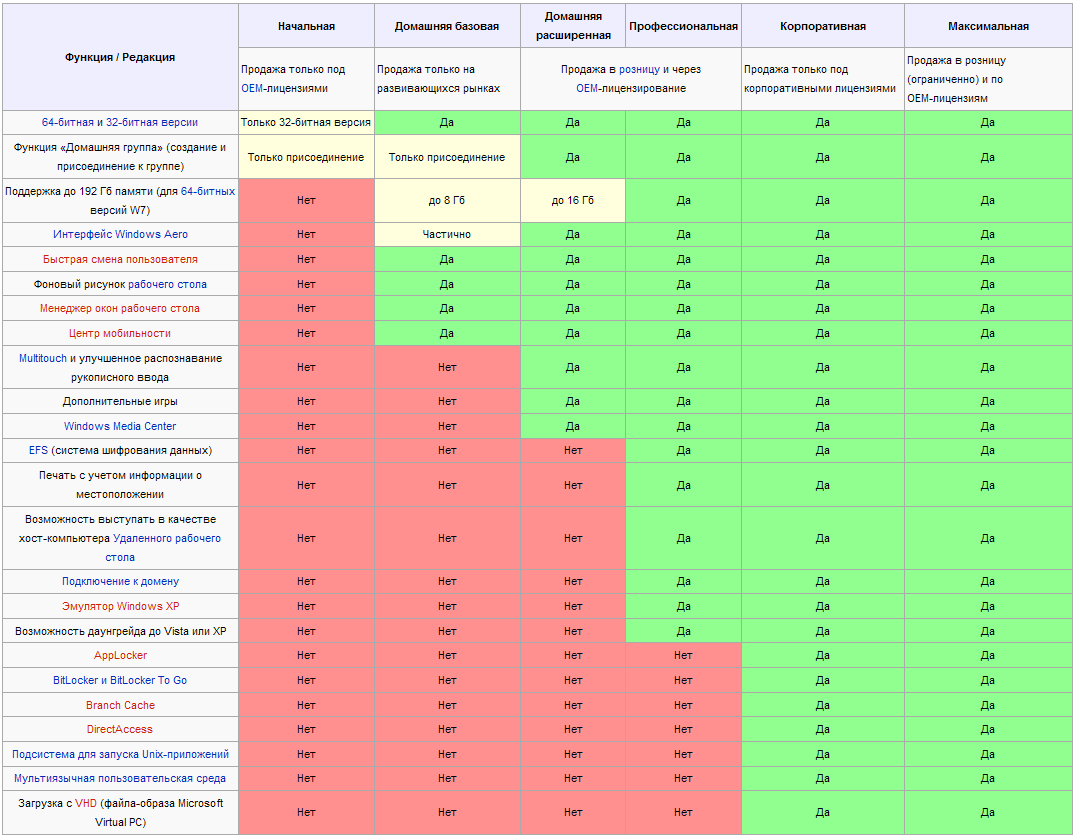Open the Интерфейс Windows Aero link

point(120,235)
